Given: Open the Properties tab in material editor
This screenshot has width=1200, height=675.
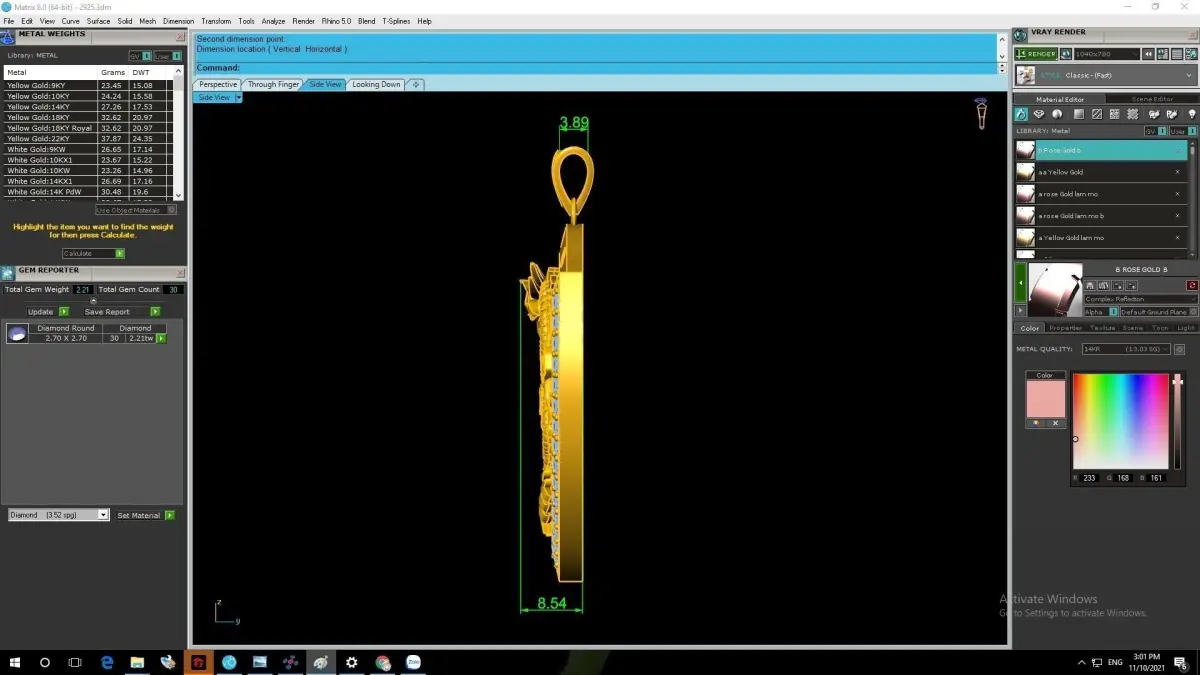Looking at the screenshot, I should 1065,328.
